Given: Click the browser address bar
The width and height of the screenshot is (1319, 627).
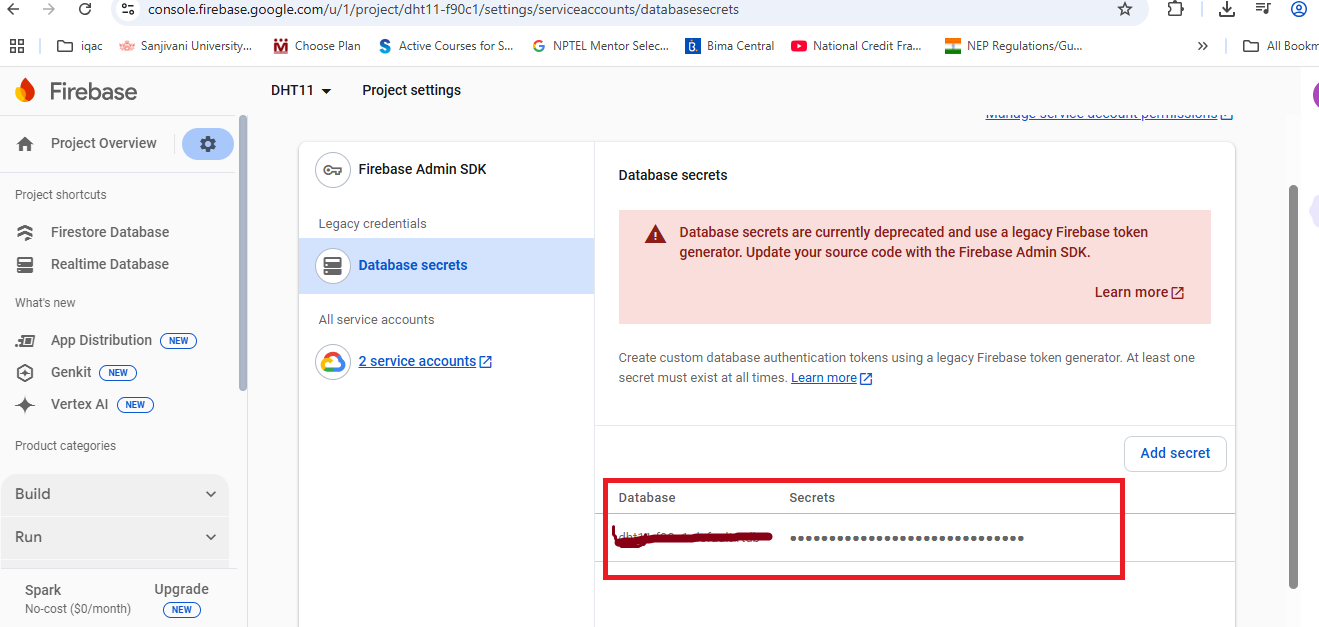Looking at the screenshot, I should pyautogui.click(x=620, y=9).
